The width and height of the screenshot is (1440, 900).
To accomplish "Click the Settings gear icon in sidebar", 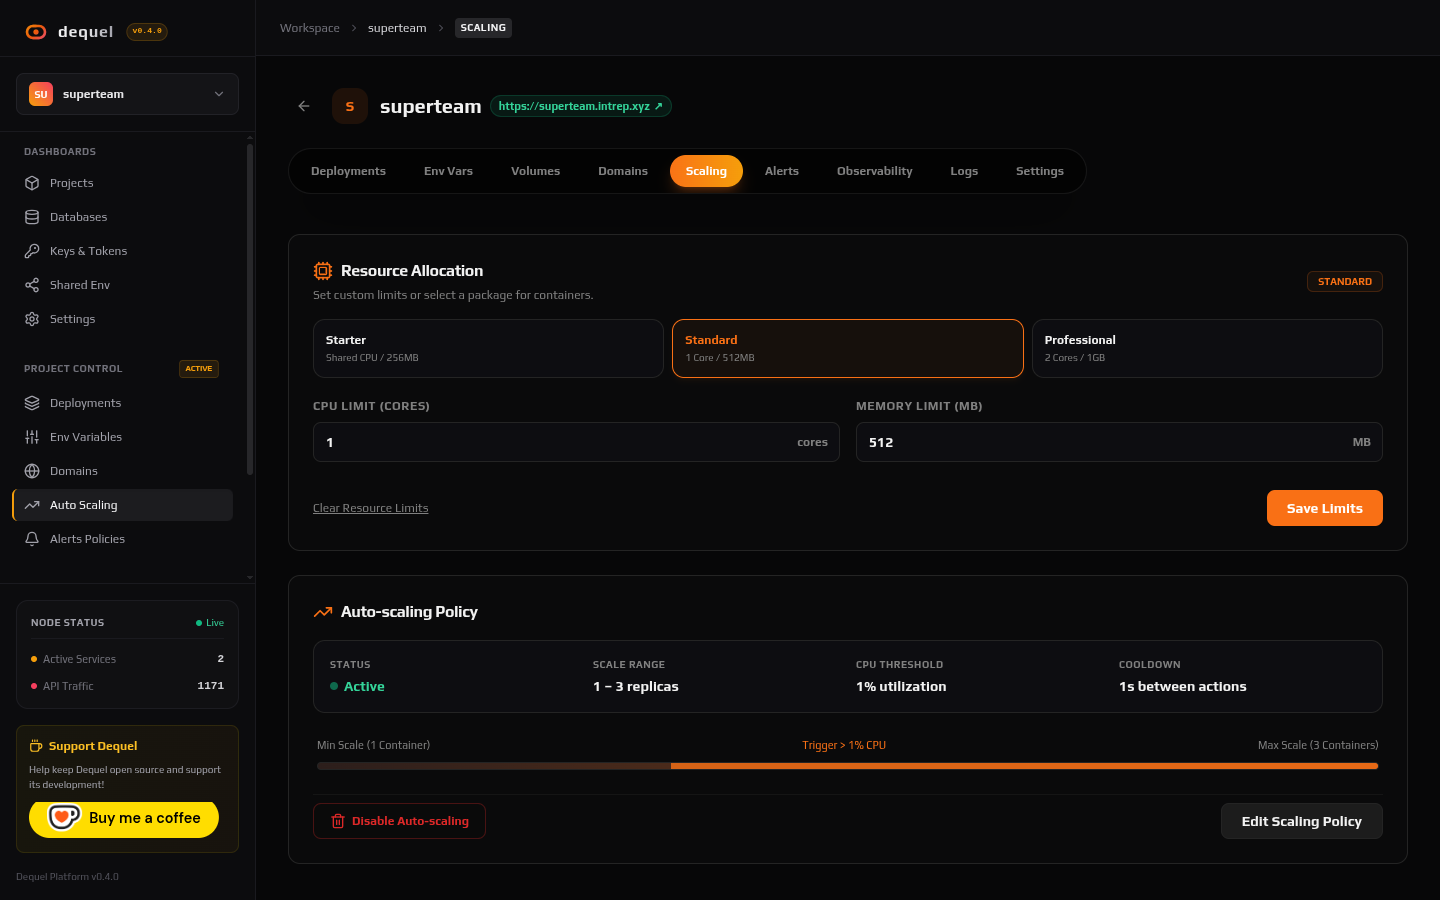I will 32,319.
